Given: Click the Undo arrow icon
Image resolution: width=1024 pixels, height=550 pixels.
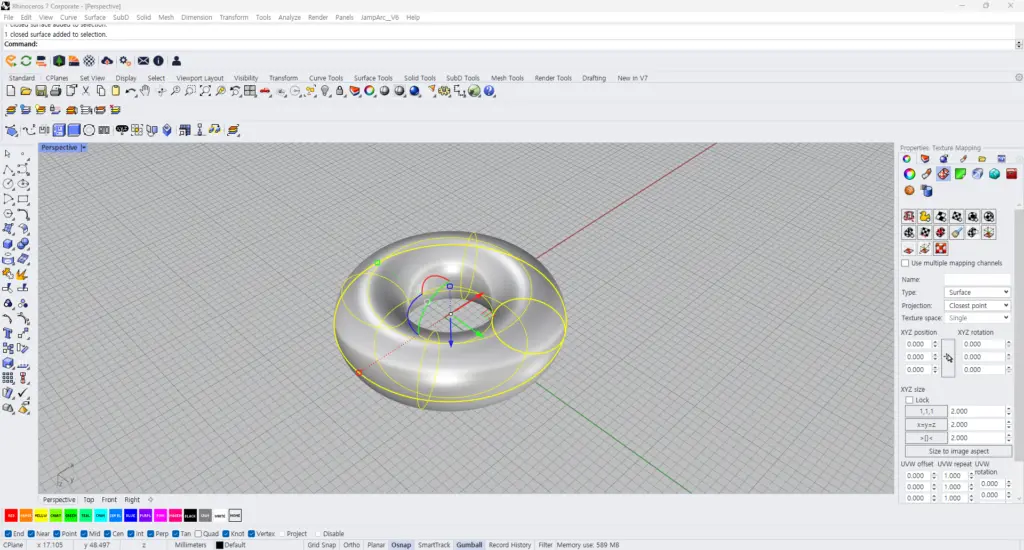Looking at the screenshot, I should pos(131,91).
